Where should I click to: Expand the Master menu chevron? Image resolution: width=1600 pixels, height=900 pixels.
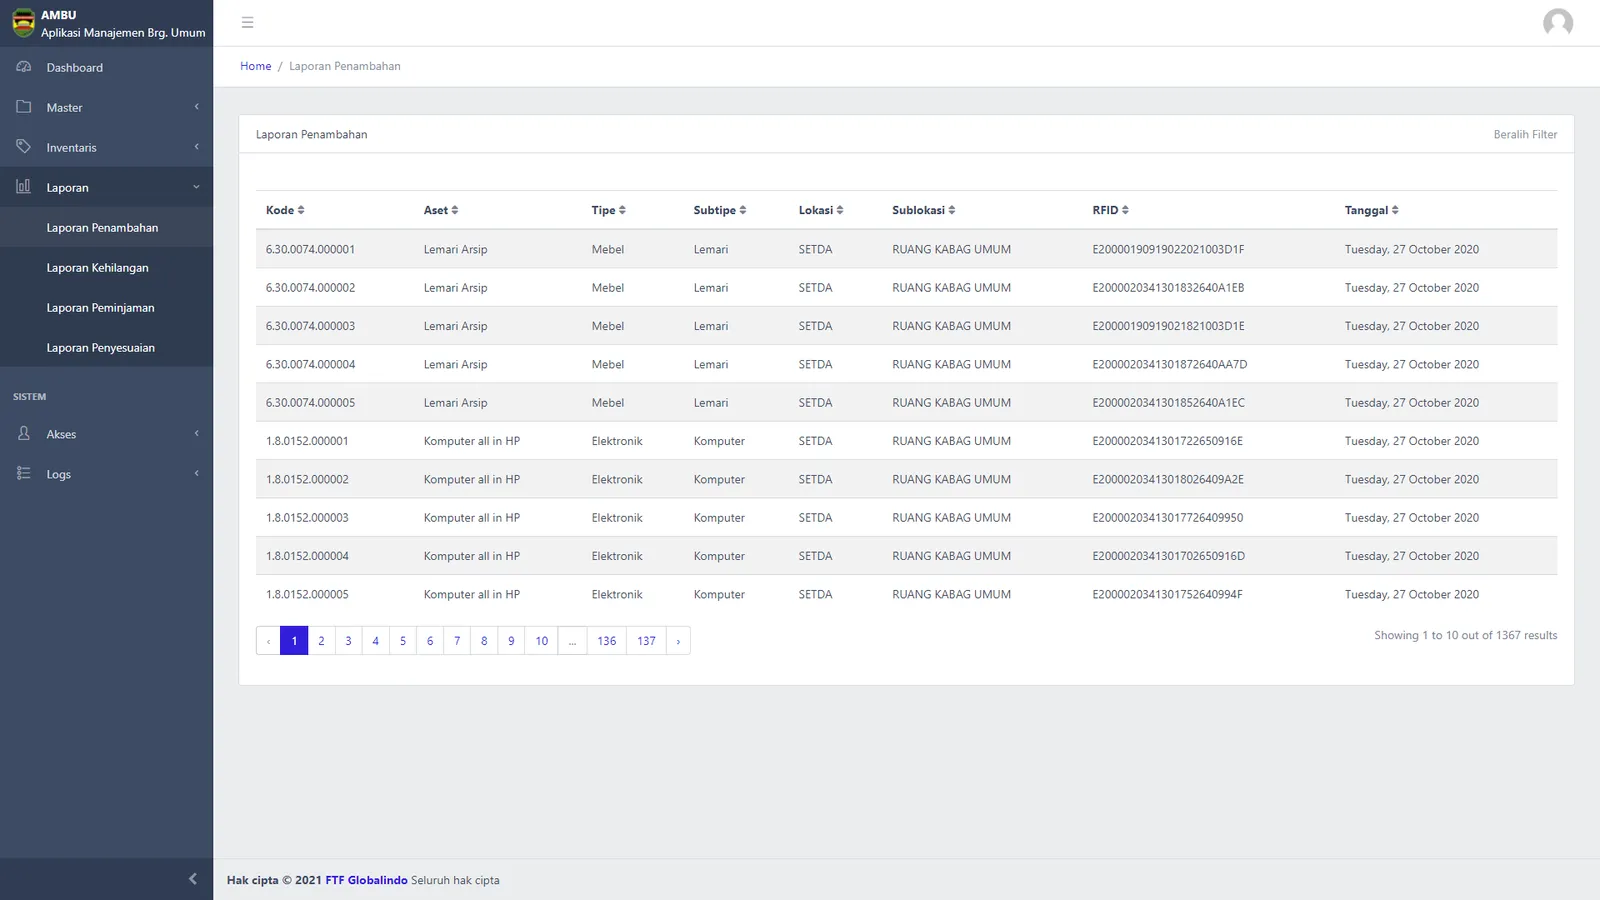click(196, 107)
